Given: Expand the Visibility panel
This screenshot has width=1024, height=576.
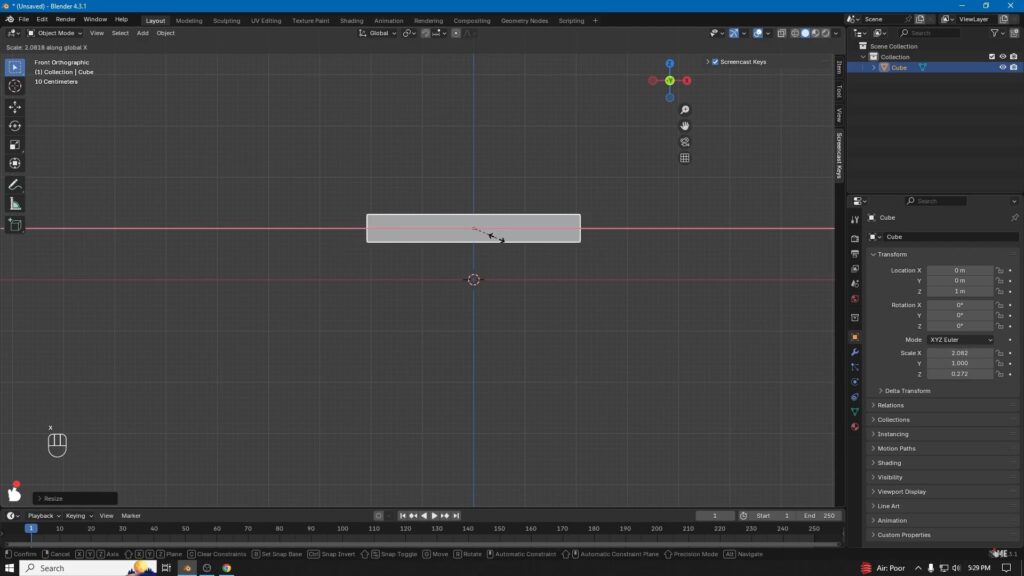Looking at the screenshot, I should pos(889,477).
